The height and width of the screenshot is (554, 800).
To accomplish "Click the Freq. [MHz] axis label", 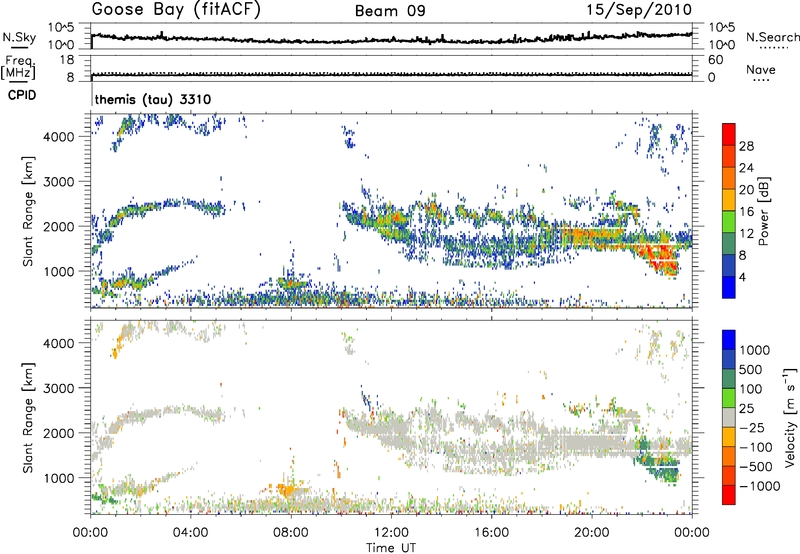I will [18, 67].
